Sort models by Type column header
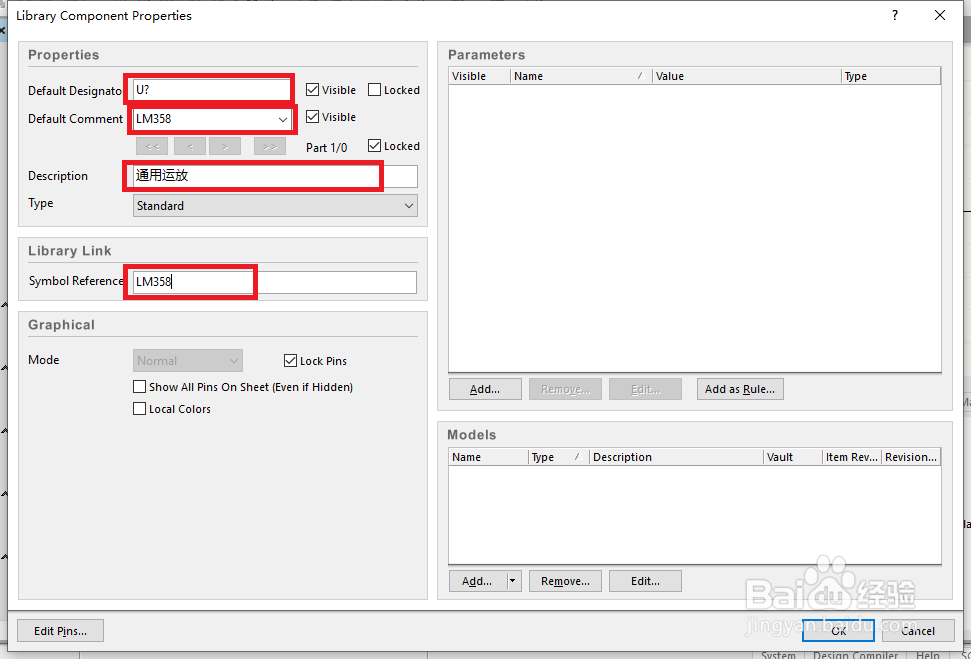Viewport: 971px width, 659px height. click(559, 457)
